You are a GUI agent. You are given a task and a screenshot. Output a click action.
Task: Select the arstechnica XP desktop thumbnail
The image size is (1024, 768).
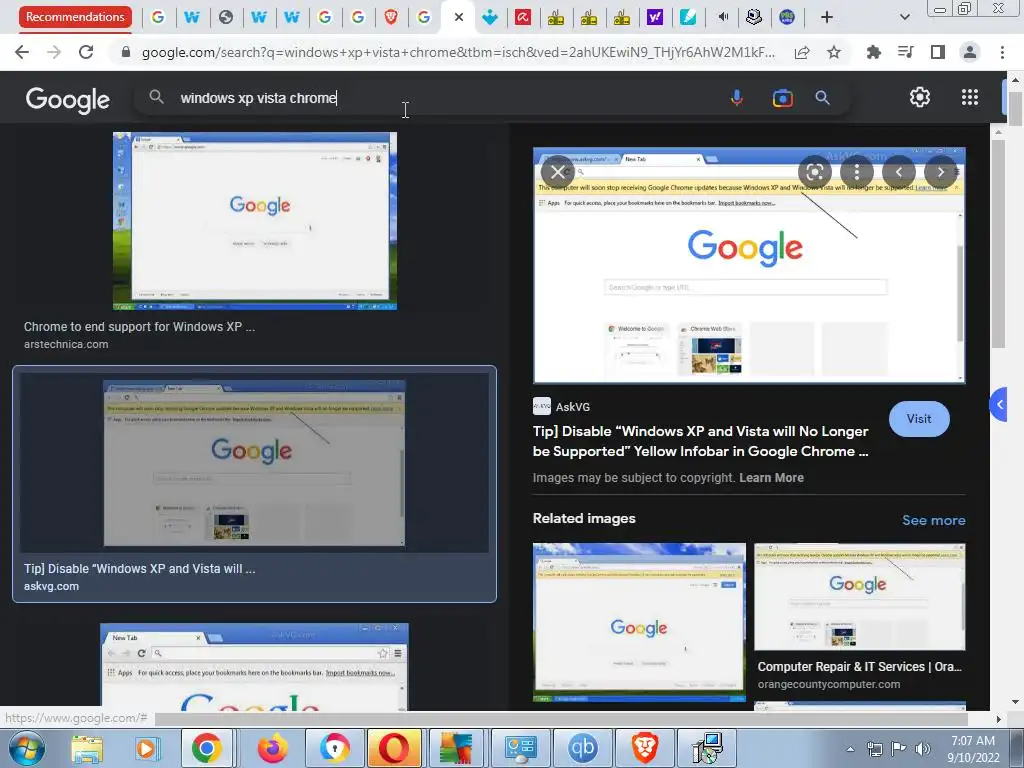(255, 221)
